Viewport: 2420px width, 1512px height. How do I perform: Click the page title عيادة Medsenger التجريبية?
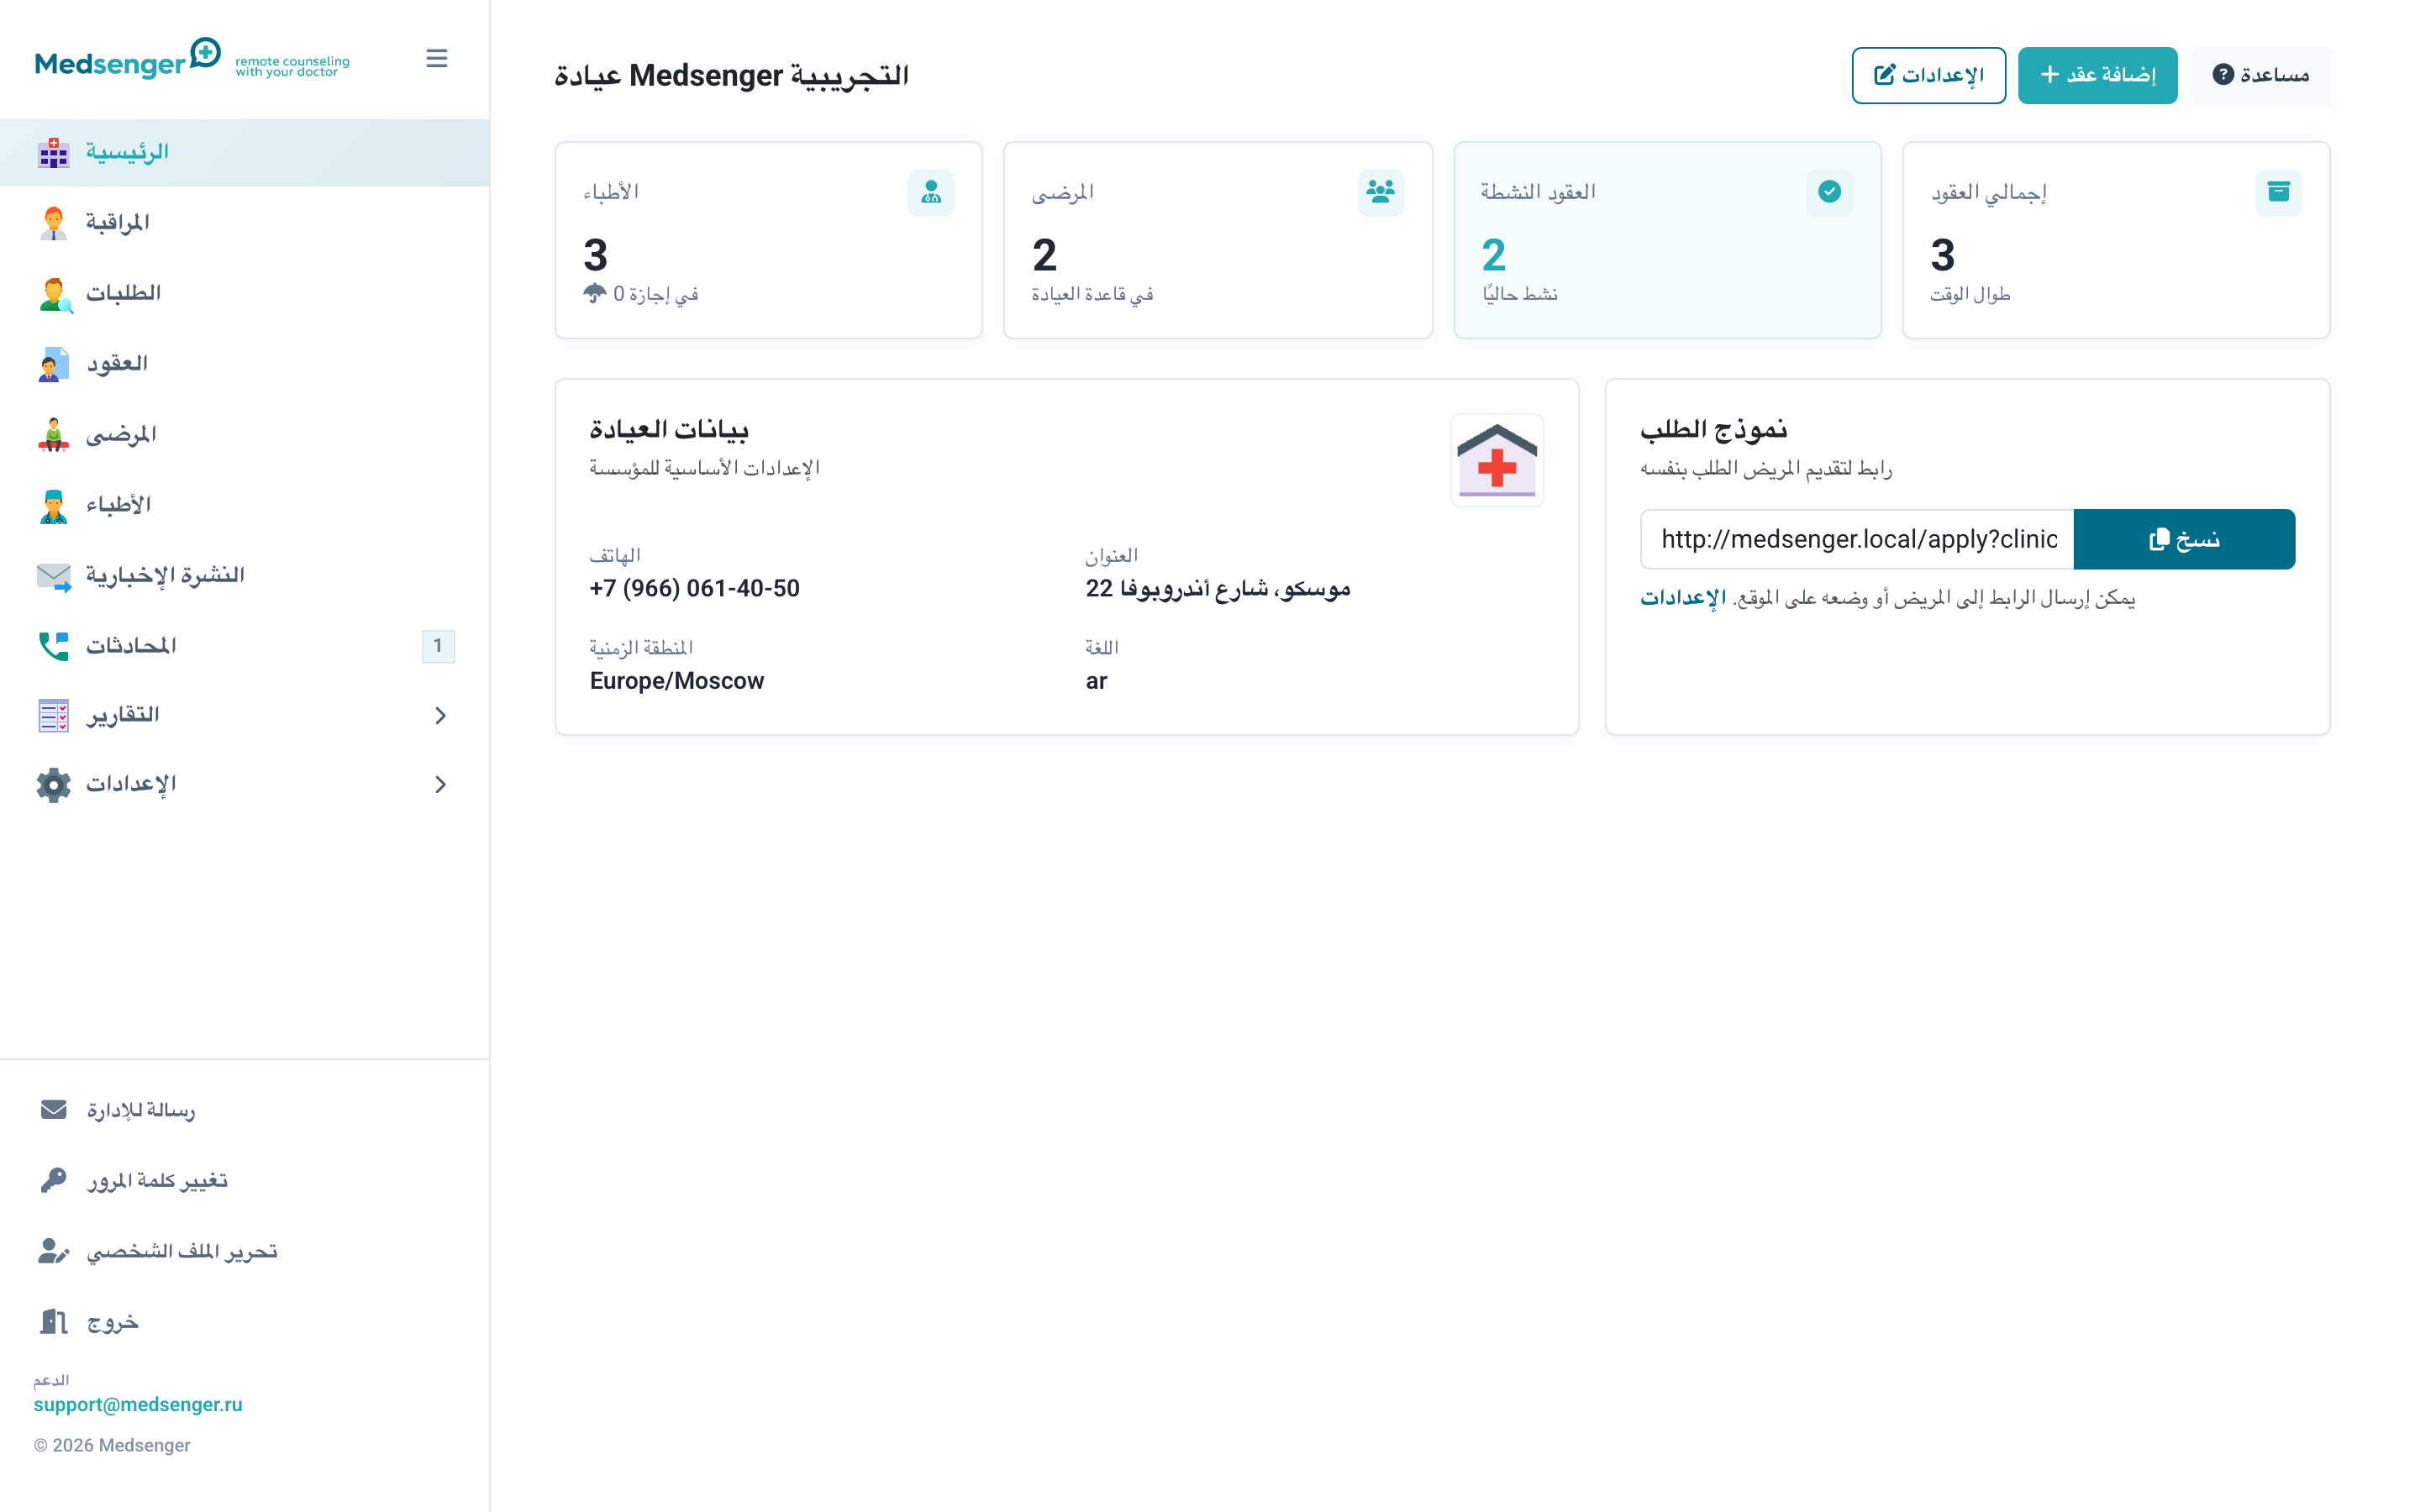tap(732, 75)
